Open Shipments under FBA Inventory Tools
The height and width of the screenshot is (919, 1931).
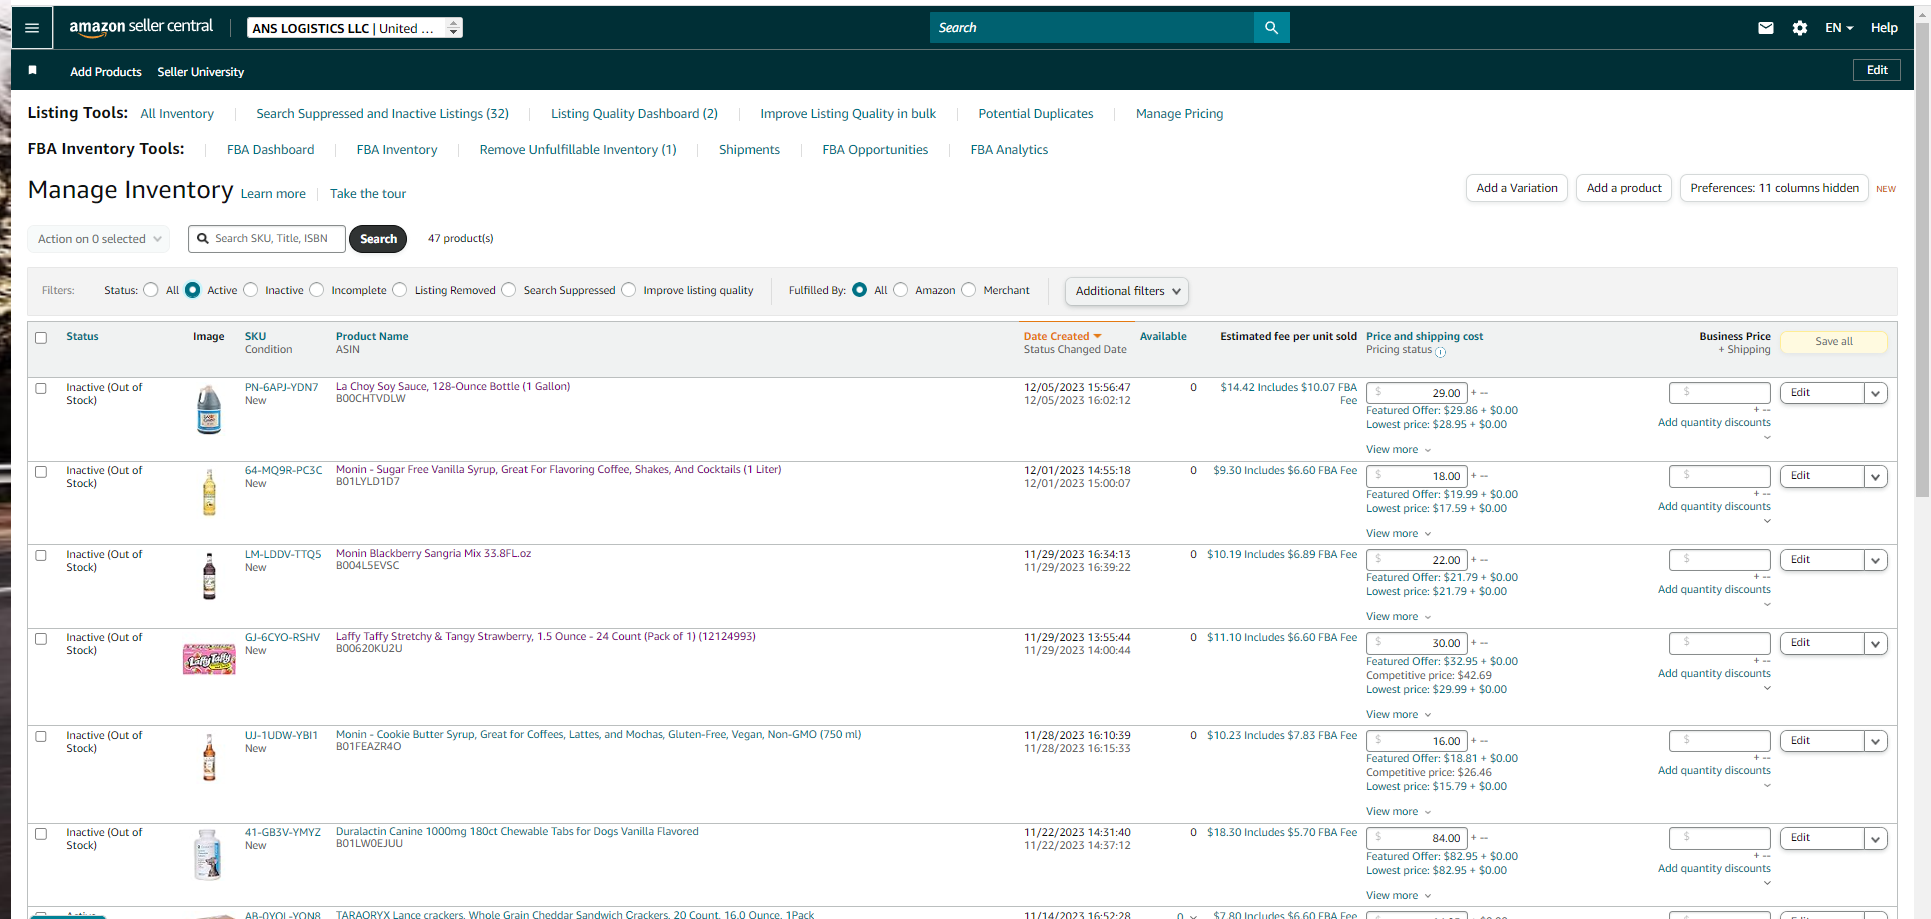click(749, 150)
